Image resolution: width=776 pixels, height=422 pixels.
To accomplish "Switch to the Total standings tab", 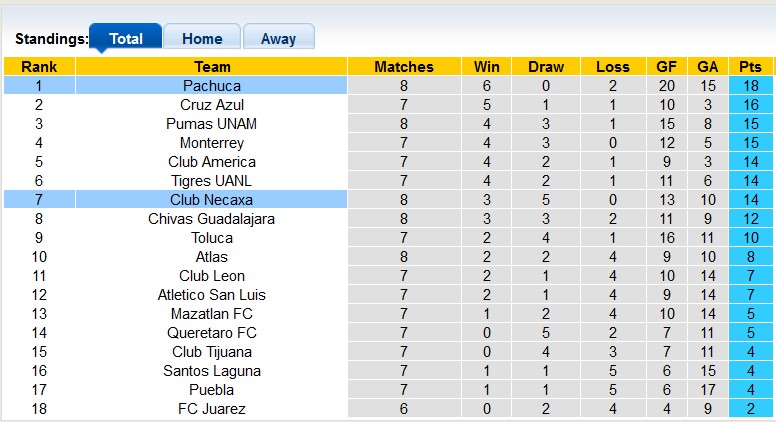I will [x=125, y=39].
